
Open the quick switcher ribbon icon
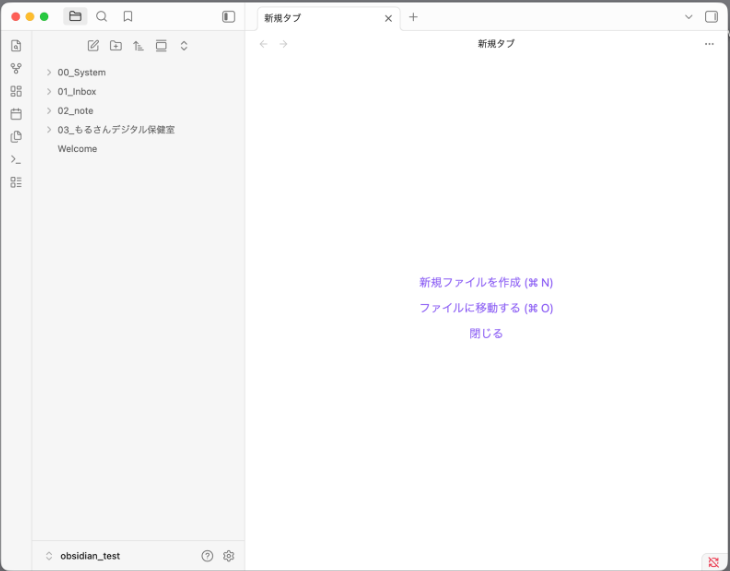[16, 46]
